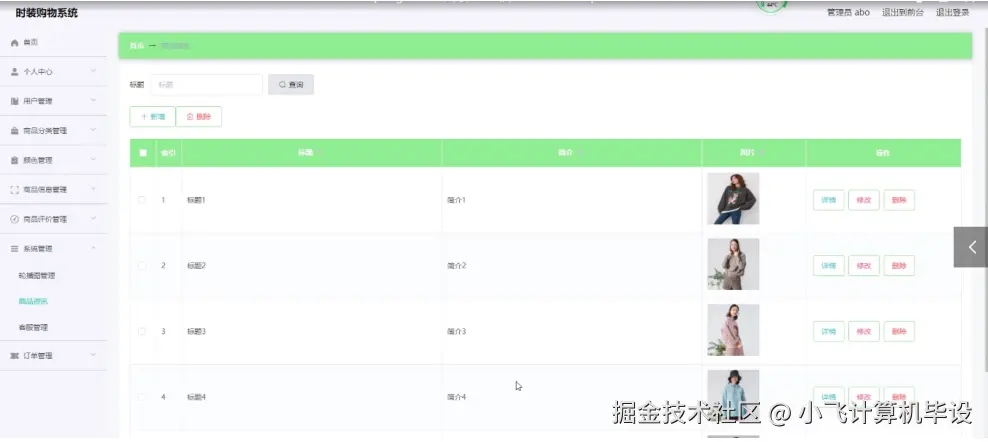Screen dimensions: 988x442
Task: Click the product image in row 标题2
Action: click(733, 264)
